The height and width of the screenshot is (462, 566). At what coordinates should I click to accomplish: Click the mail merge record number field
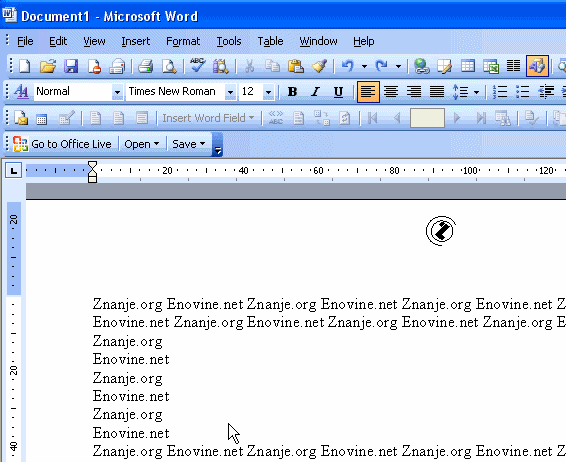(427, 118)
